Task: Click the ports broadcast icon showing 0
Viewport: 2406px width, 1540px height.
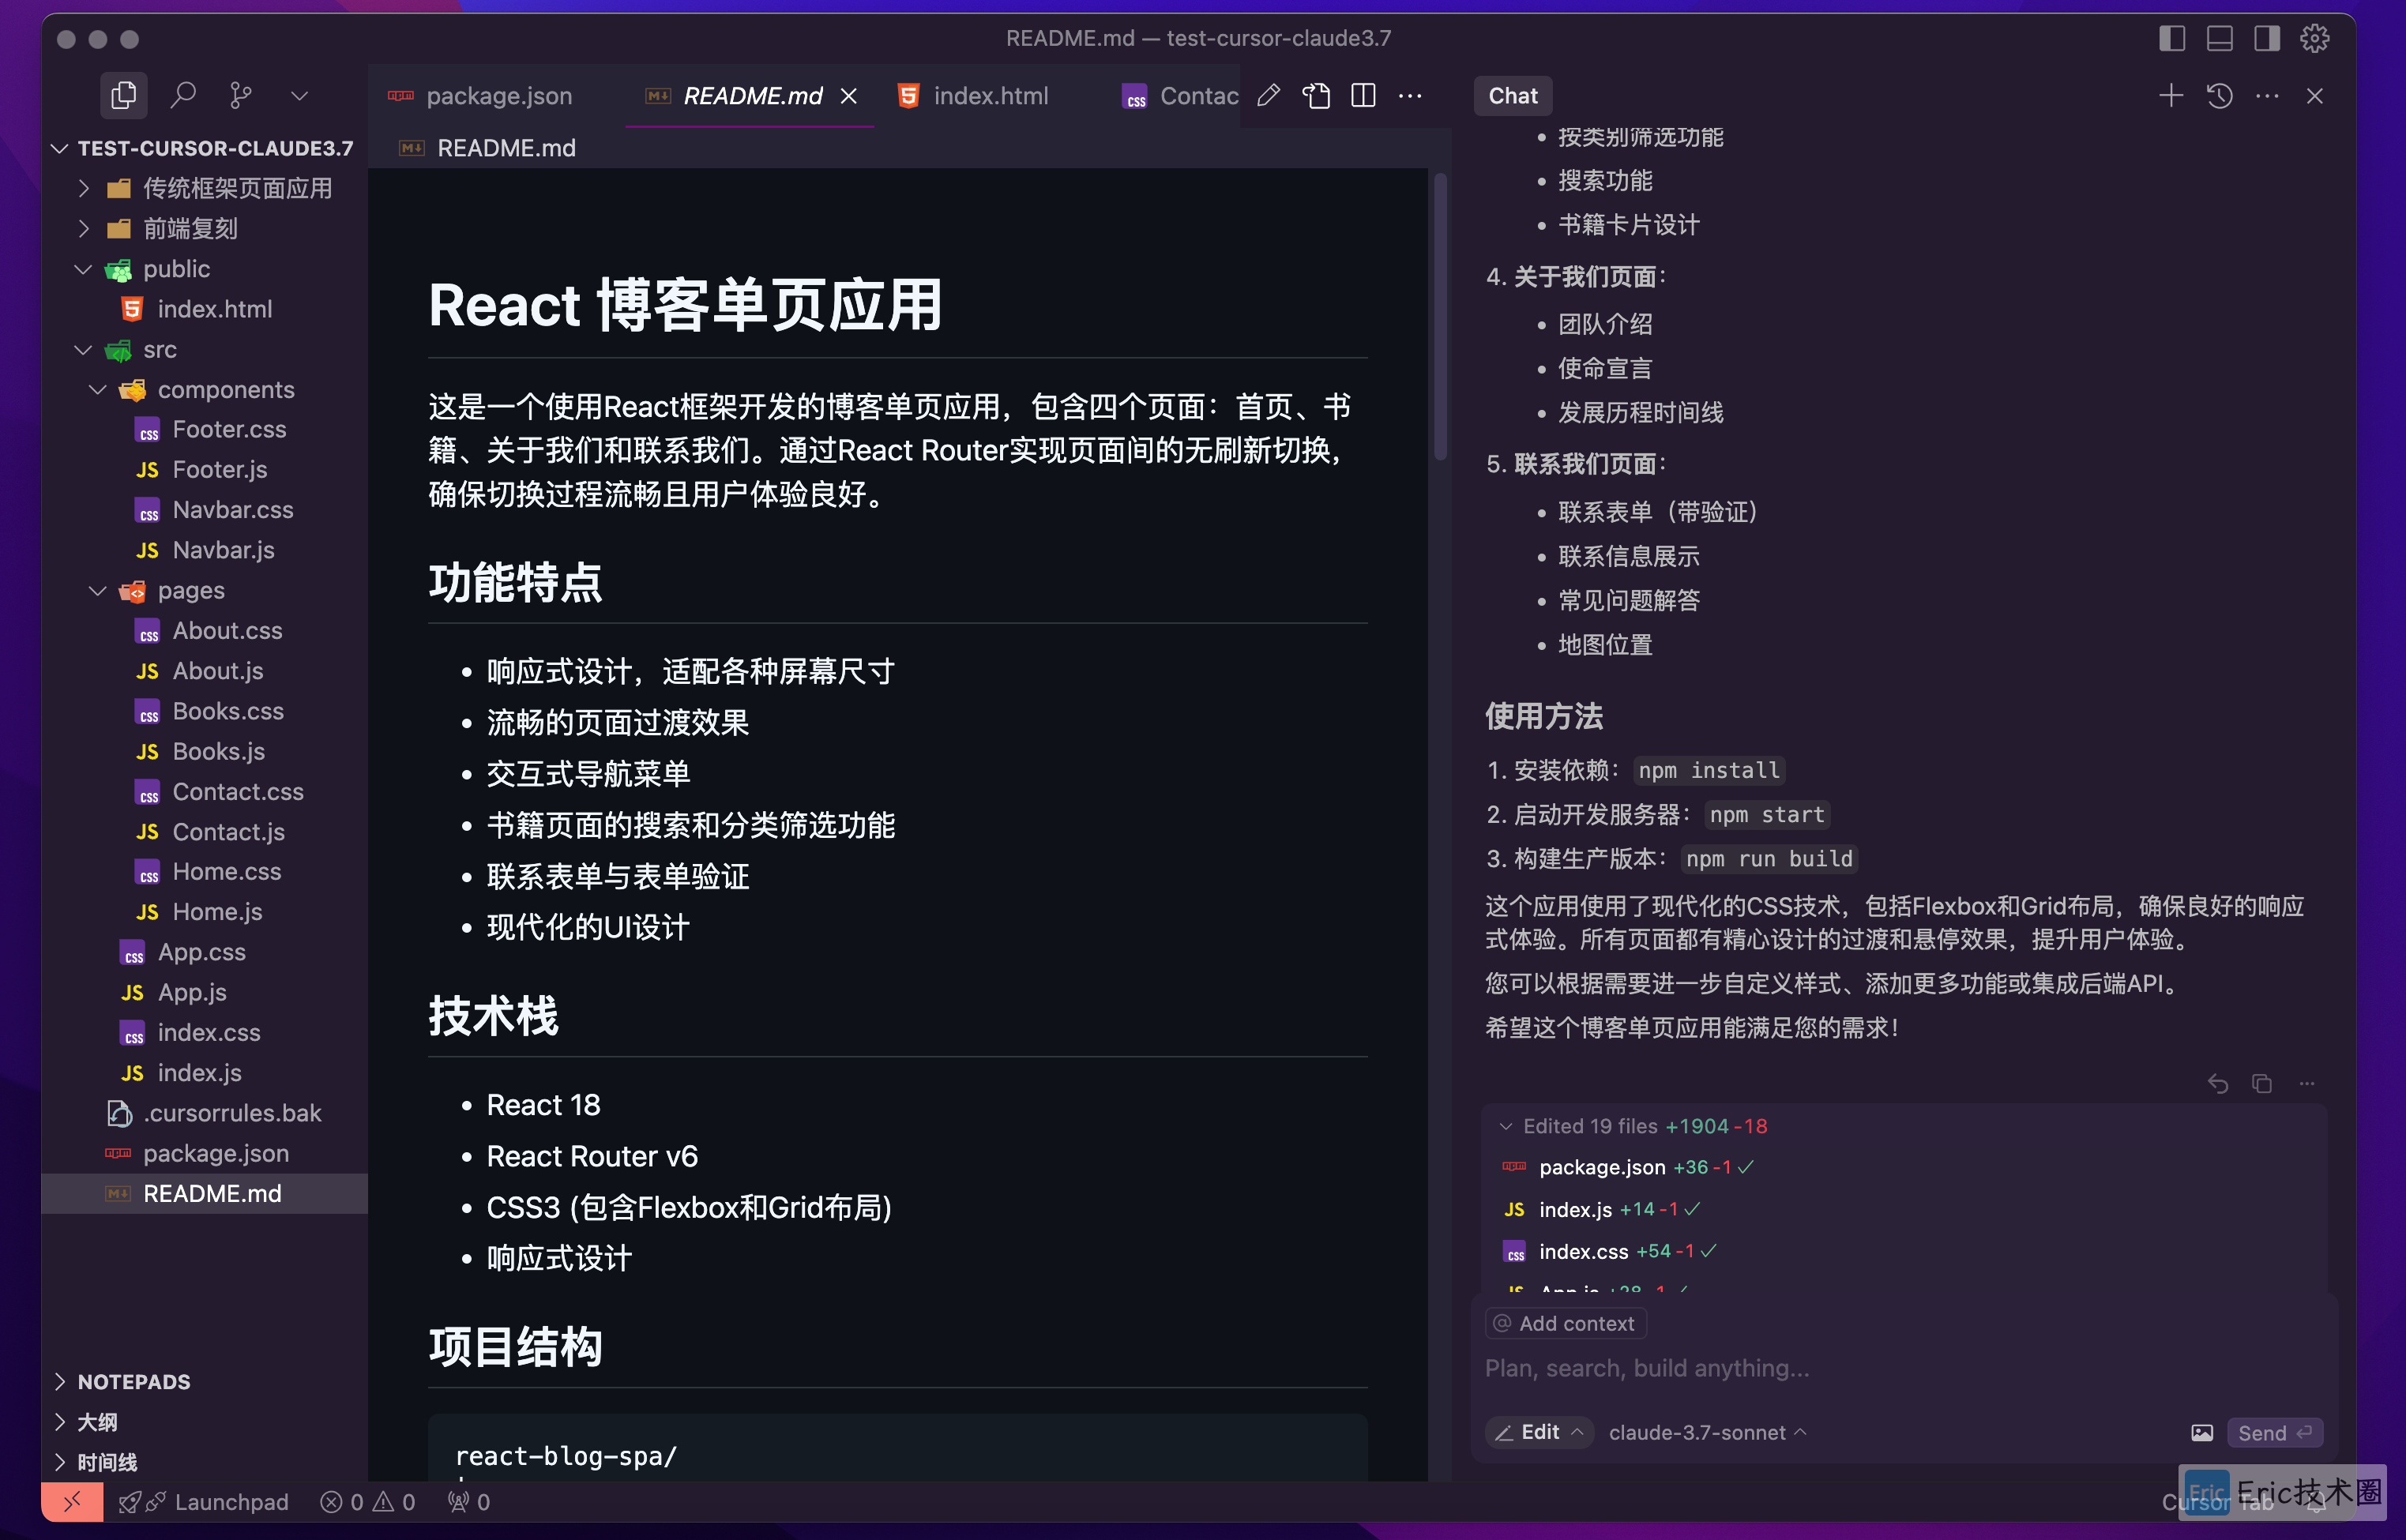Action: 468,1501
